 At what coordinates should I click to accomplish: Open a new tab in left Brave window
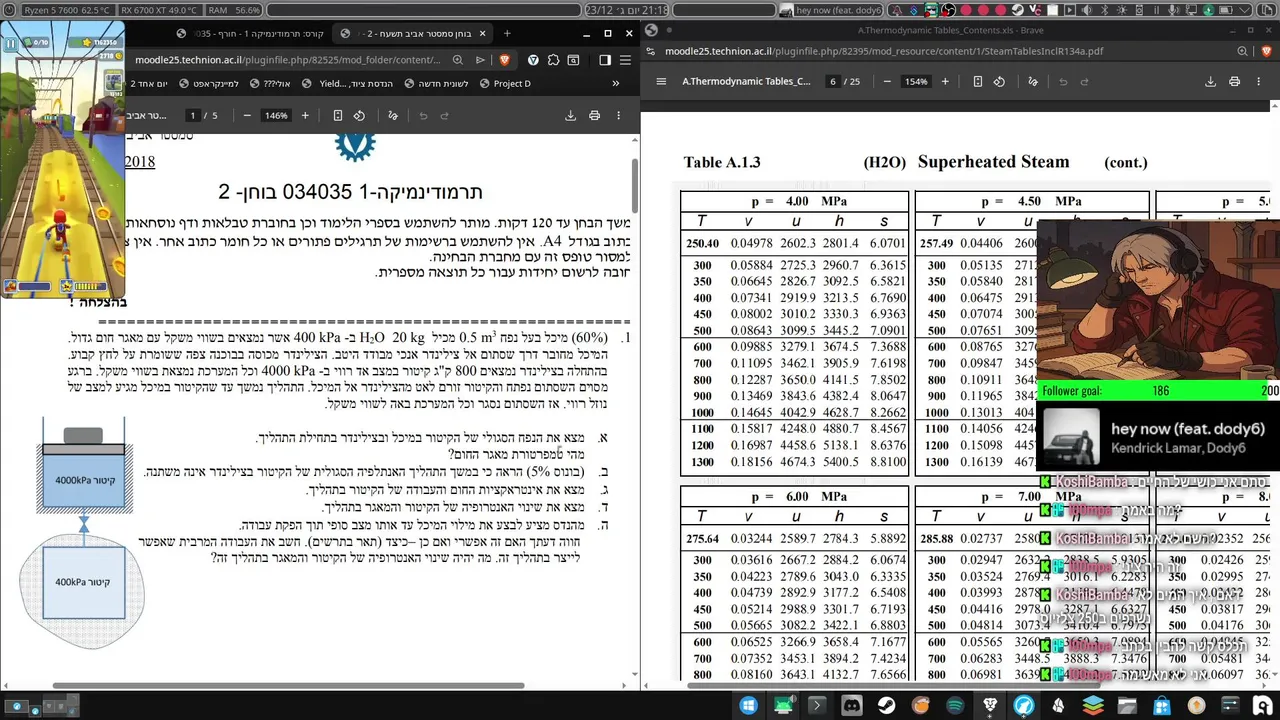coord(507,33)
